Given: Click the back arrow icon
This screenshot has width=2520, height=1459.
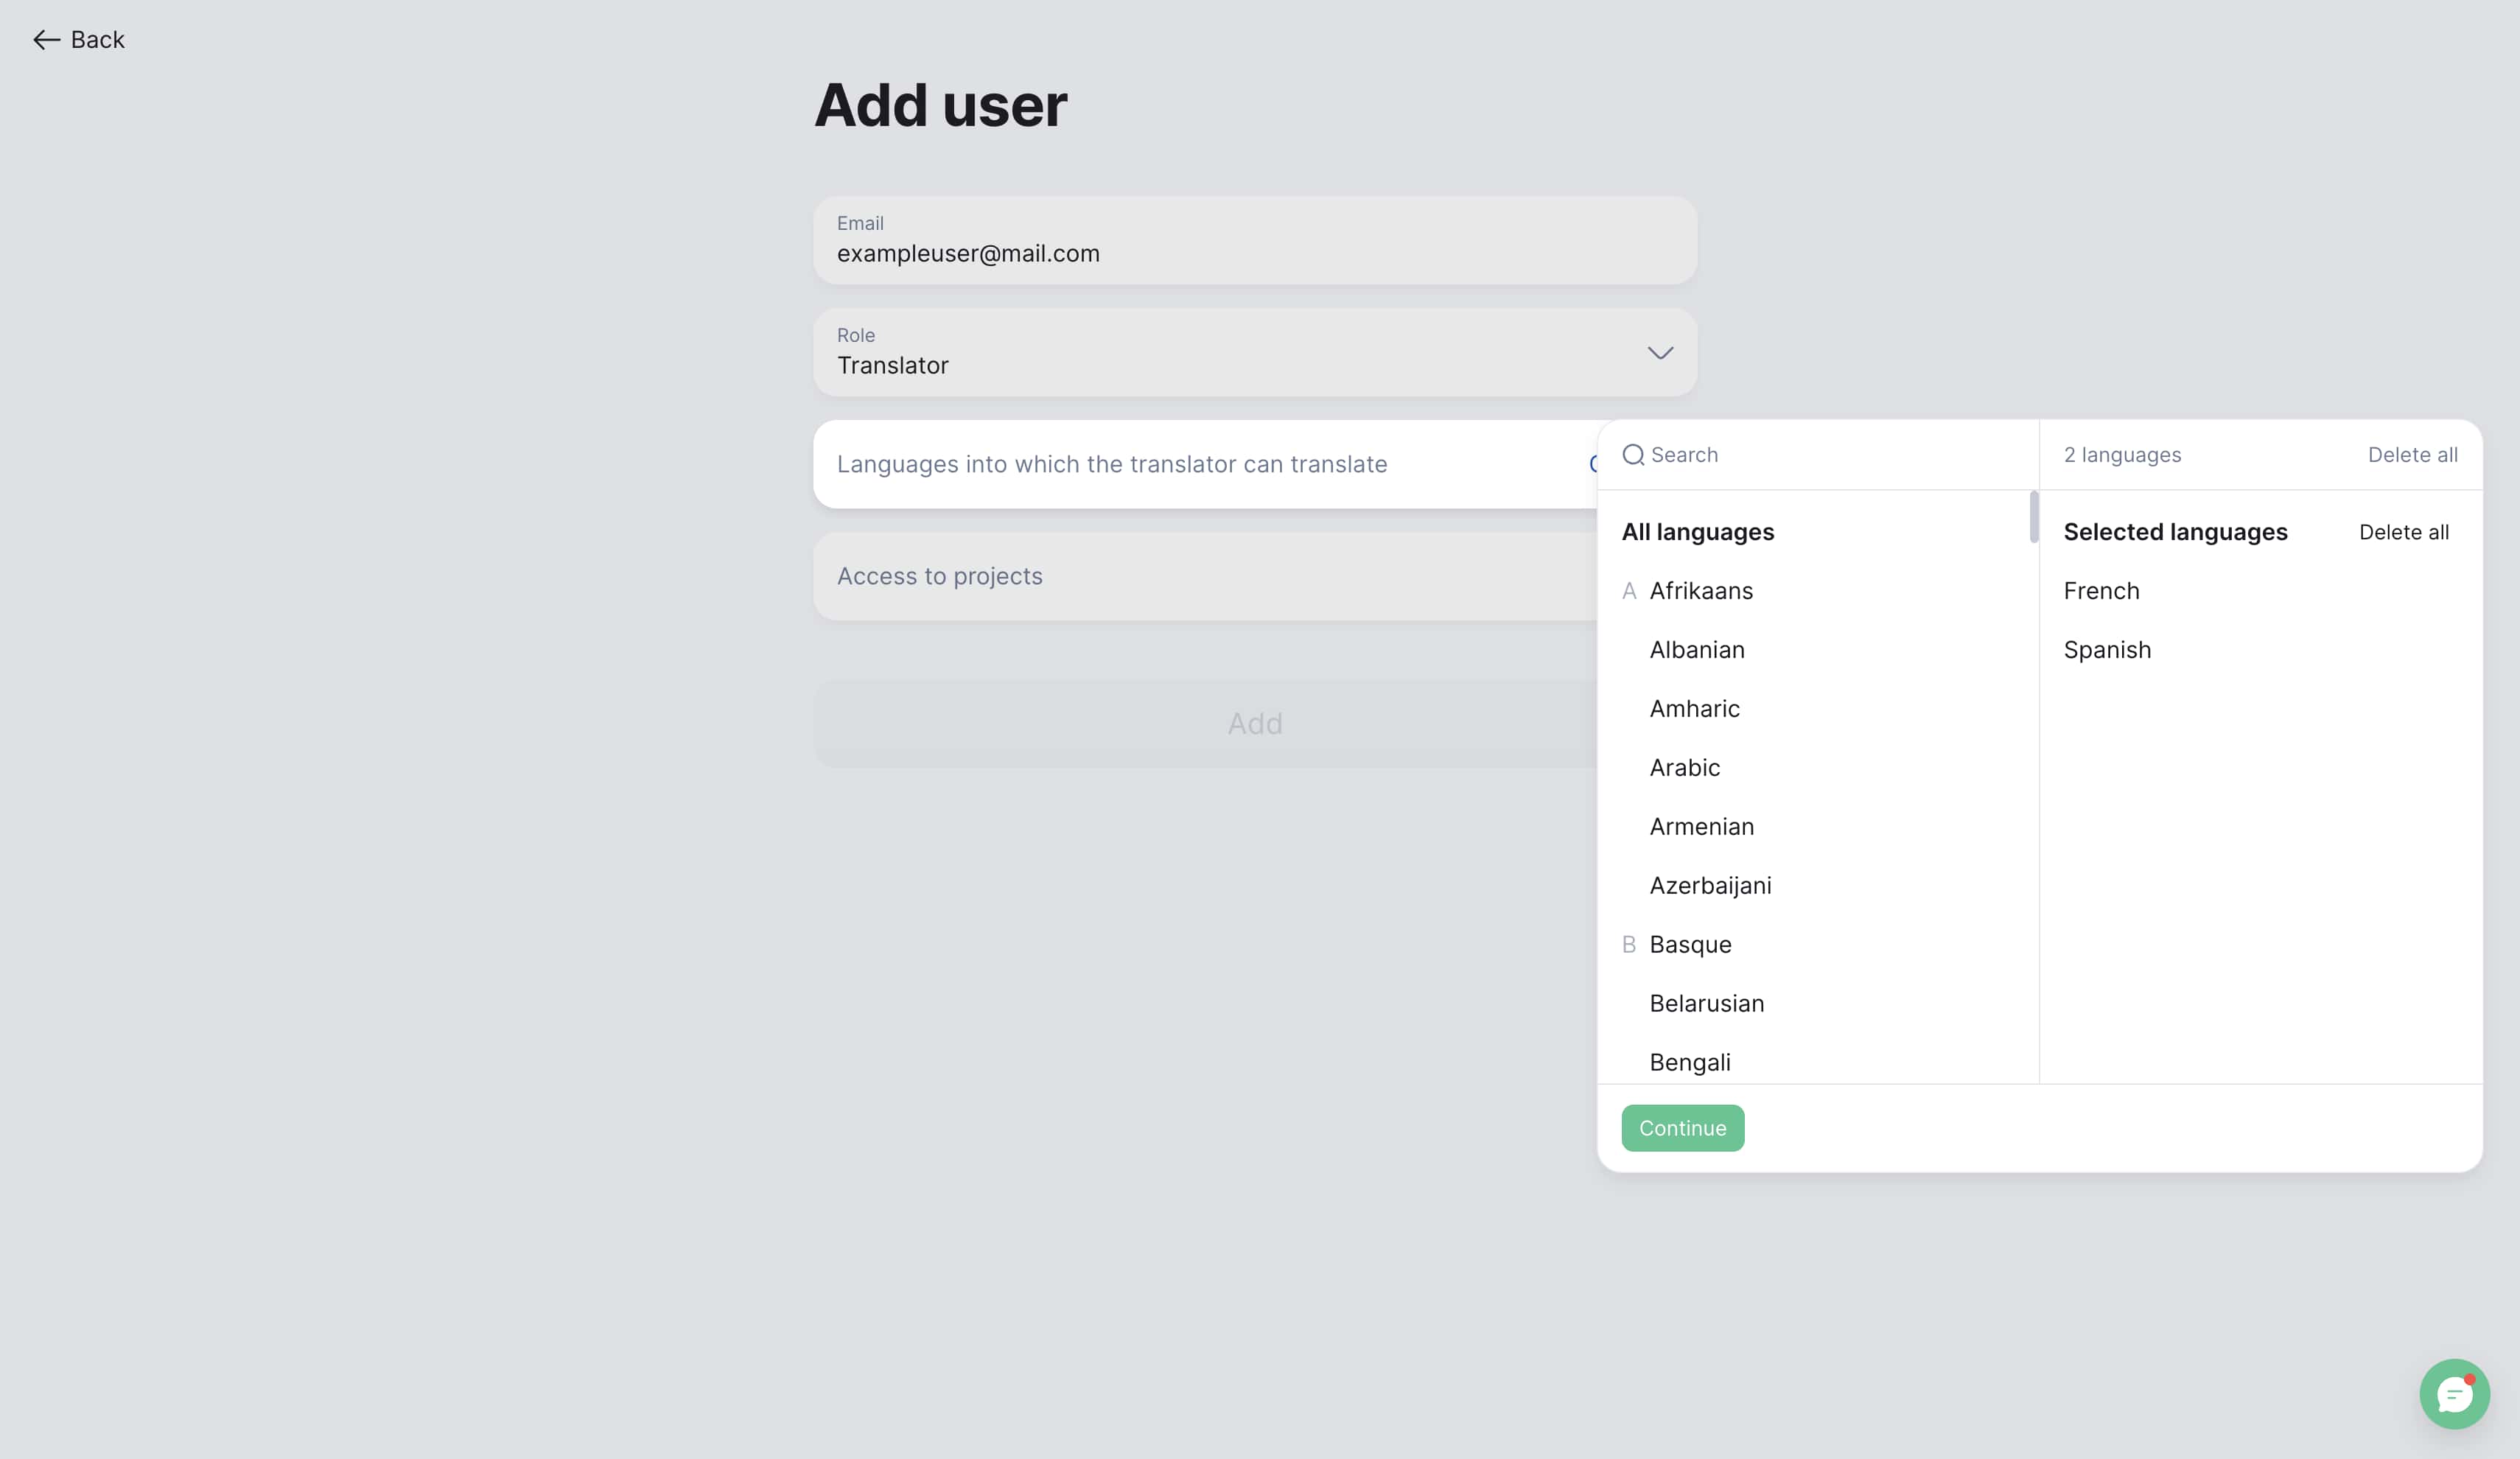Looking at the screenshot, I should coord(46,40).
